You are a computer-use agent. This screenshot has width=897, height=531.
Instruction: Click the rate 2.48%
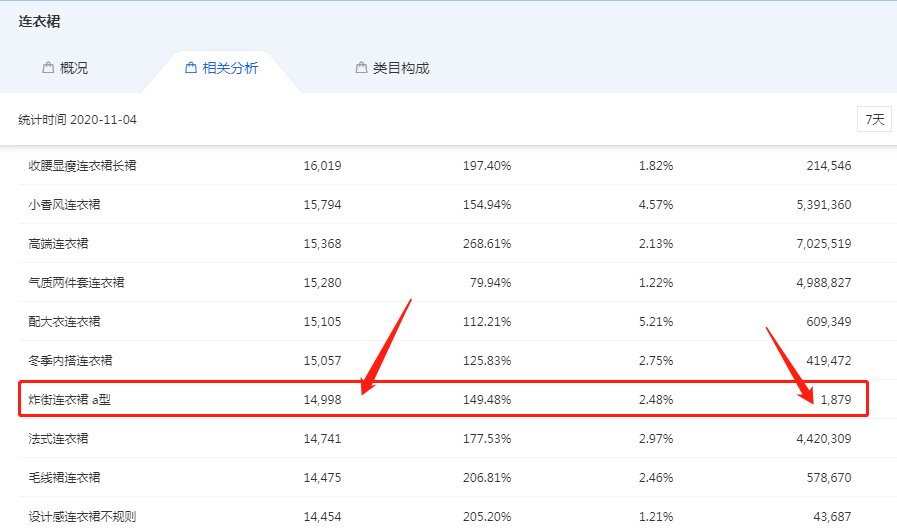tap(656, 399)
